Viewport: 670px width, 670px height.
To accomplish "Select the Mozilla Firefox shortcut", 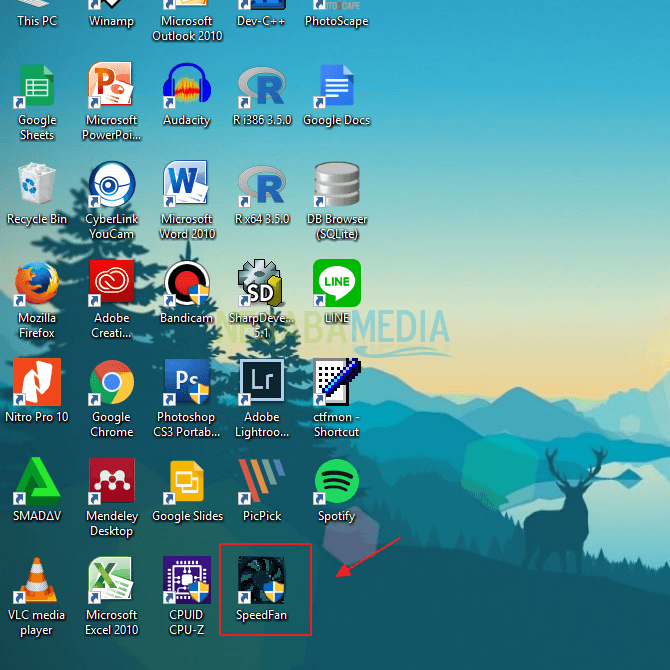I will [x=37, y=284].
